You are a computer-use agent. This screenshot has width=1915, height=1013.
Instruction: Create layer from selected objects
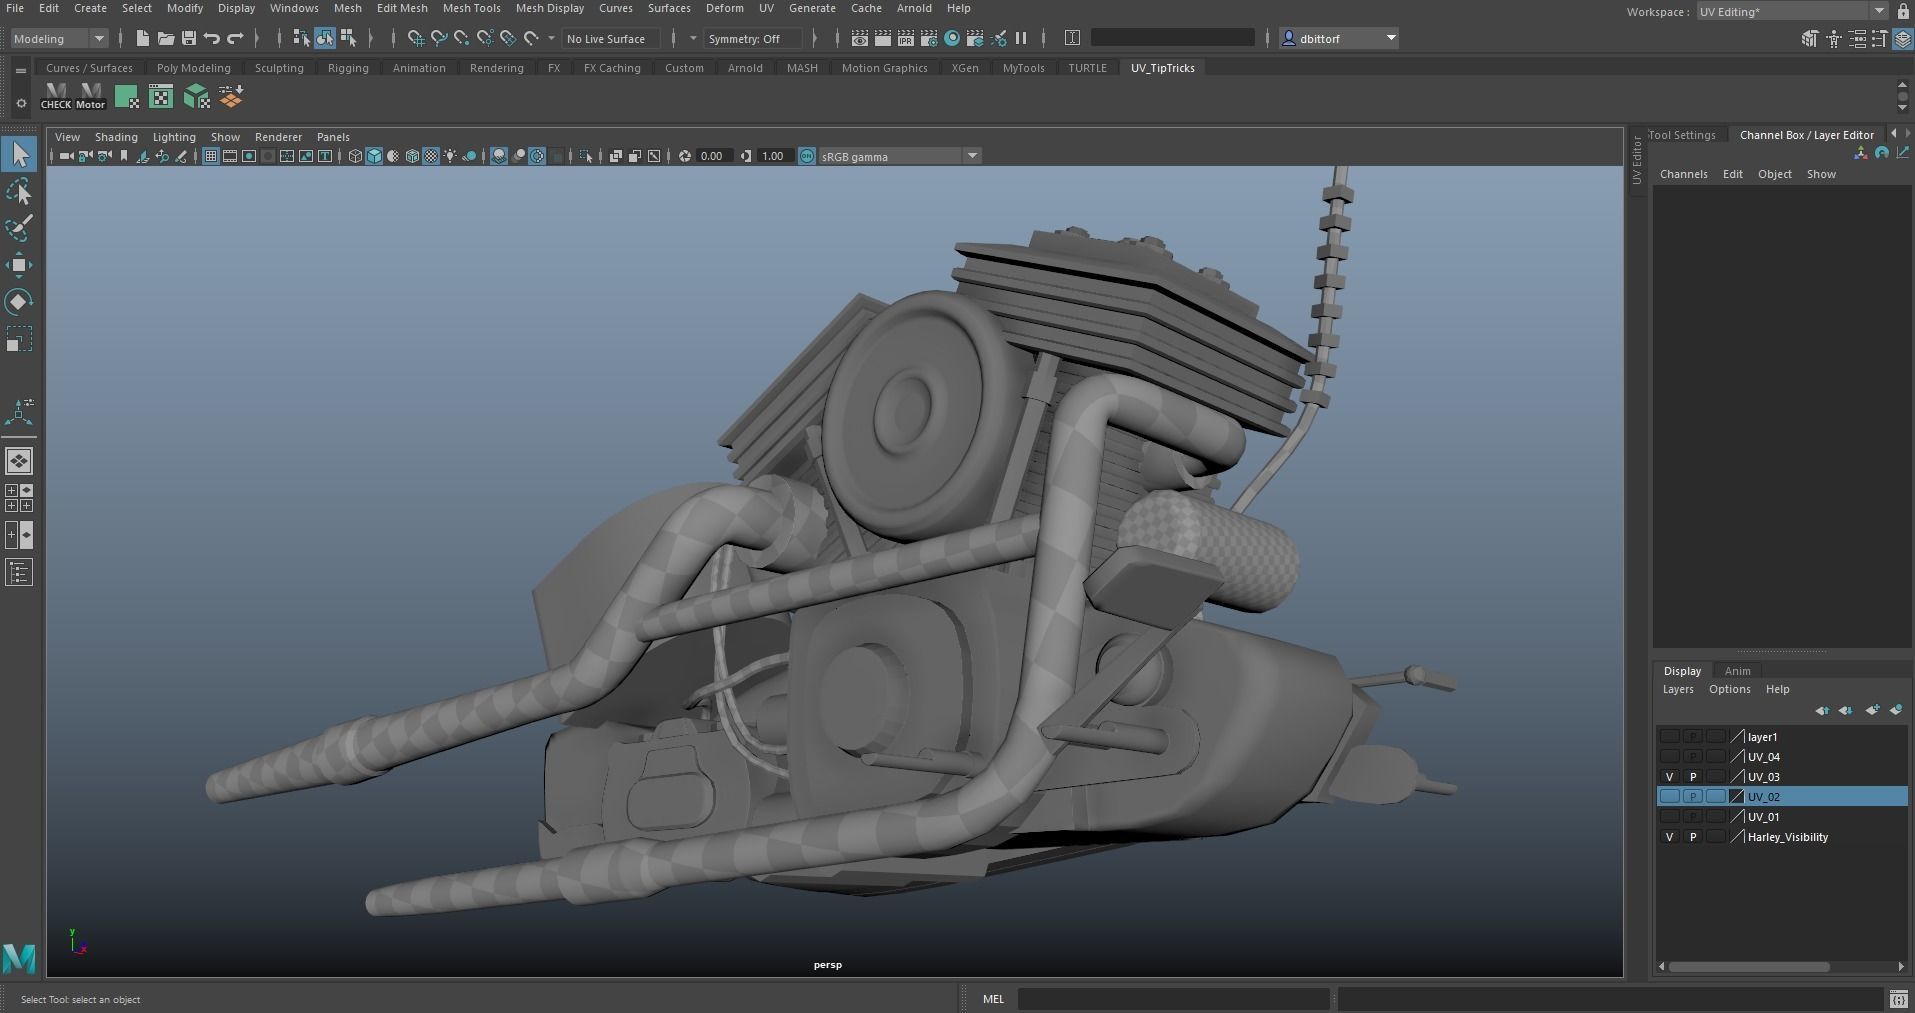pyautogui.click(x=1896, y=710)
